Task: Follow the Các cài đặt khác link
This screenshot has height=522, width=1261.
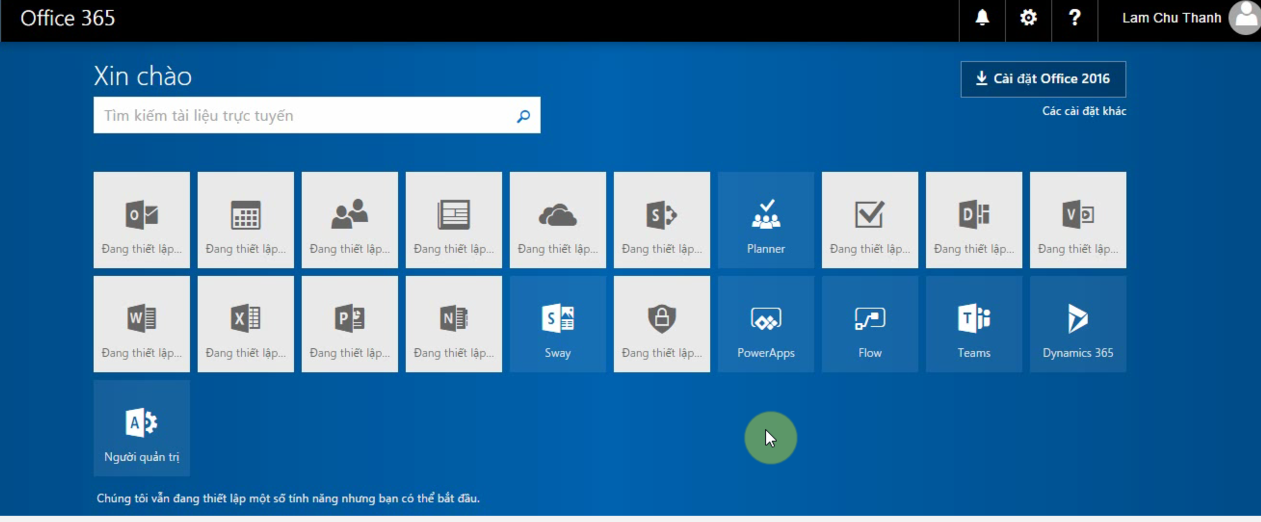Action: click(x=1083, y=111)
